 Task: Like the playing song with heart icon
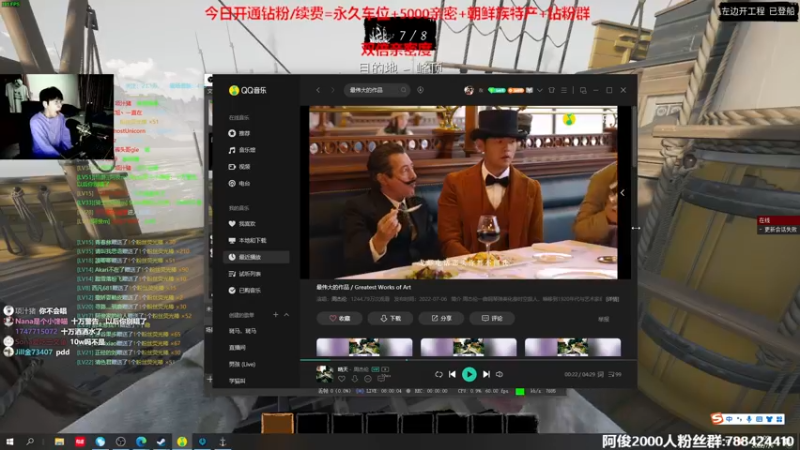pos(342,379)
